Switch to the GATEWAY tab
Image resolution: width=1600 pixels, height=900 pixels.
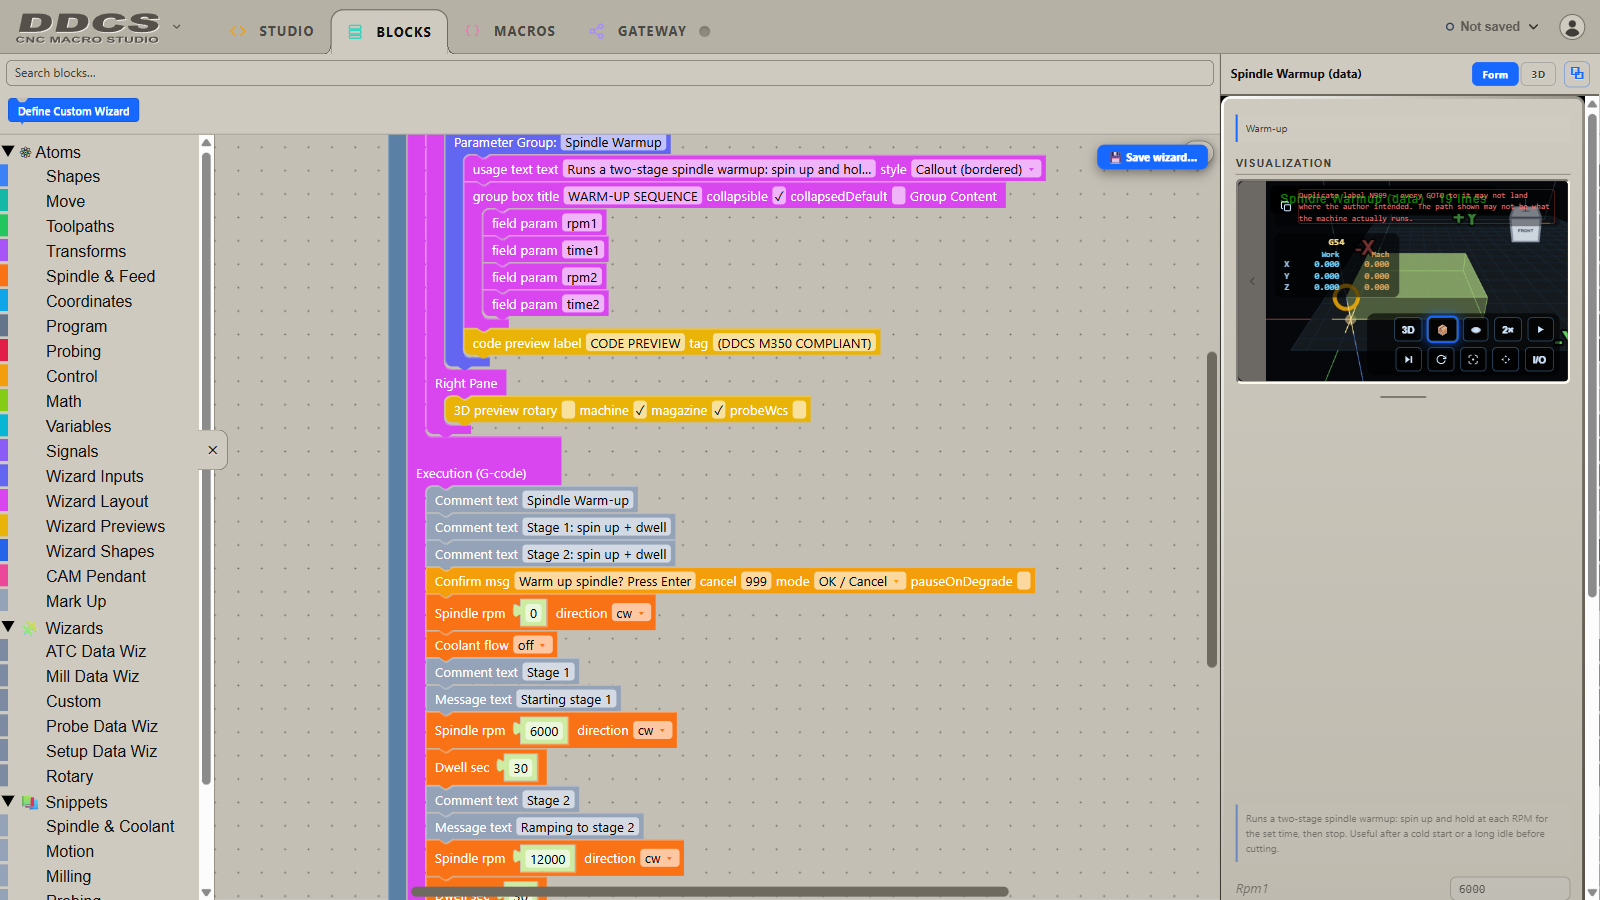pos(649,31)
